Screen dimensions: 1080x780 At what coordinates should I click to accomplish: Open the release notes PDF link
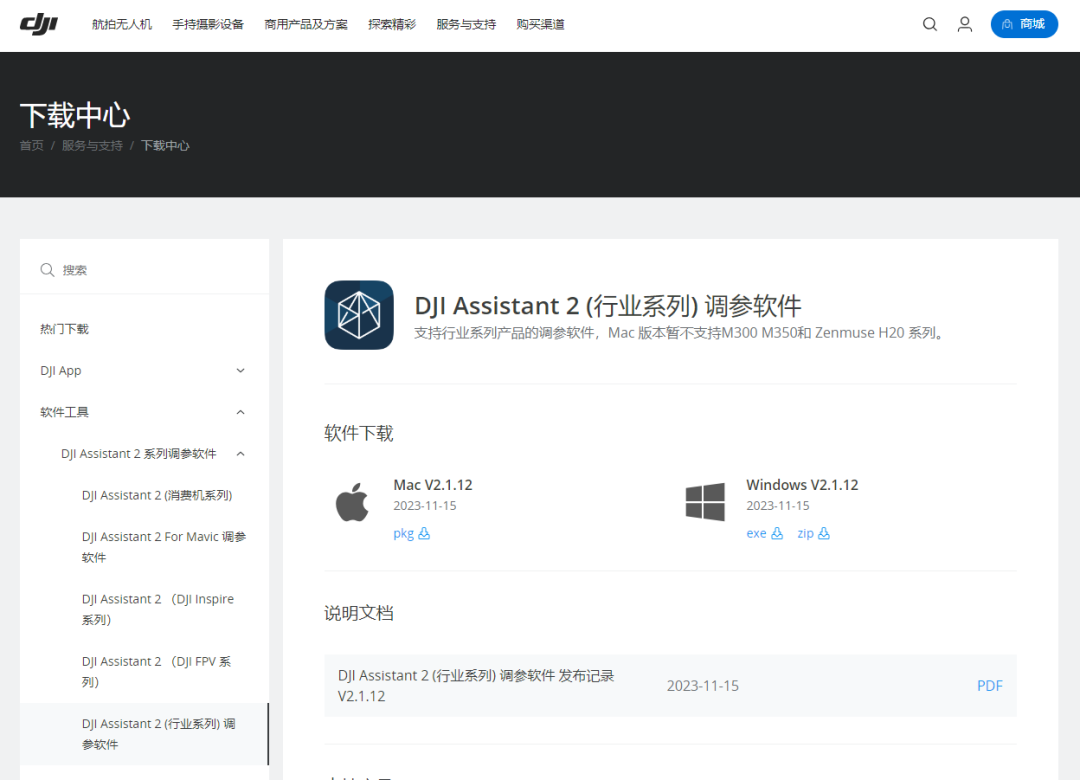click(x=990, y=686)
